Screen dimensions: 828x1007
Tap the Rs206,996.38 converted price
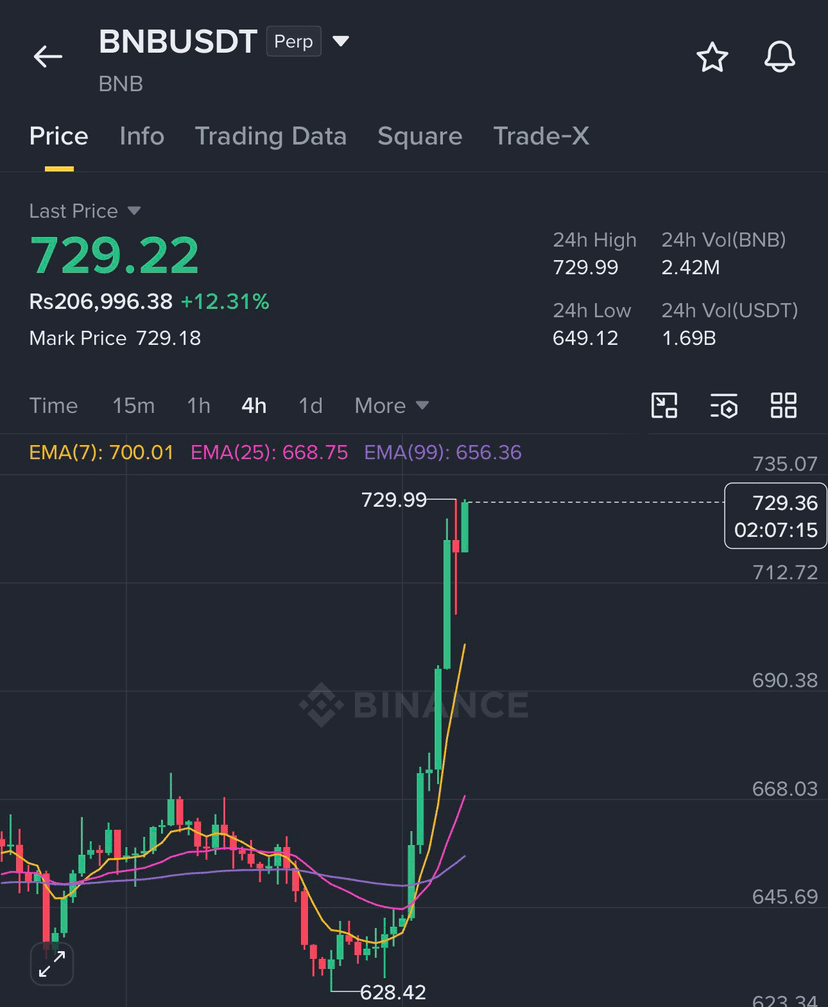tap(101, 301)
